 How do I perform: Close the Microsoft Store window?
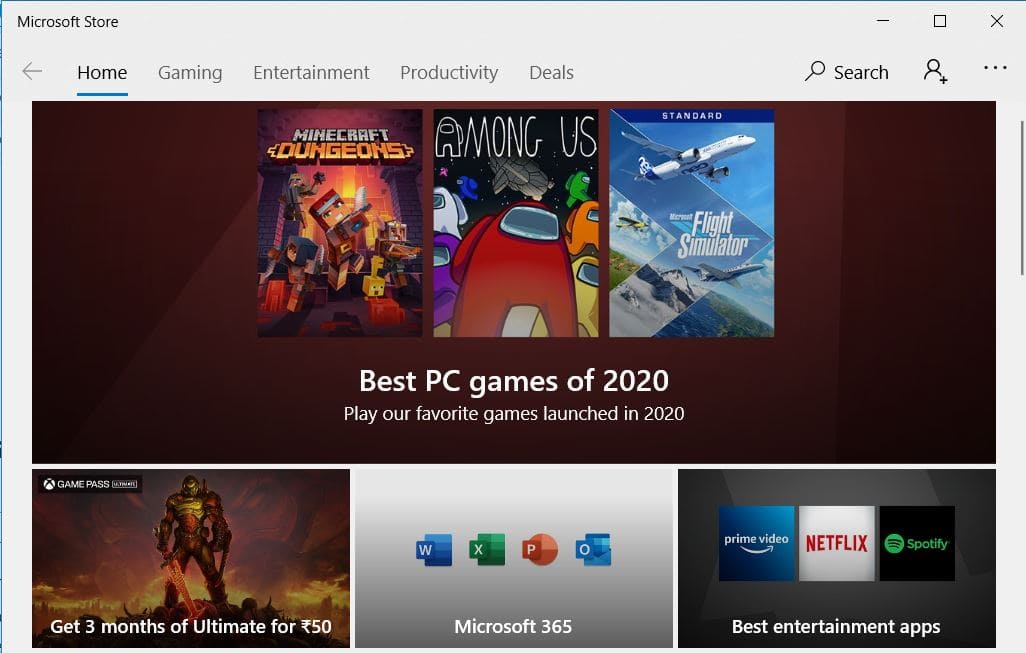coord(997,21)
